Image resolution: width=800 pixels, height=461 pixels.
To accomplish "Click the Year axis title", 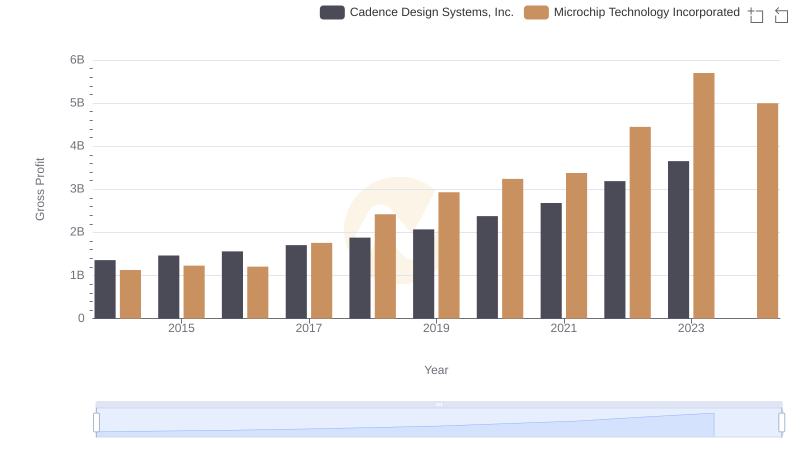I will coord(436,370).
